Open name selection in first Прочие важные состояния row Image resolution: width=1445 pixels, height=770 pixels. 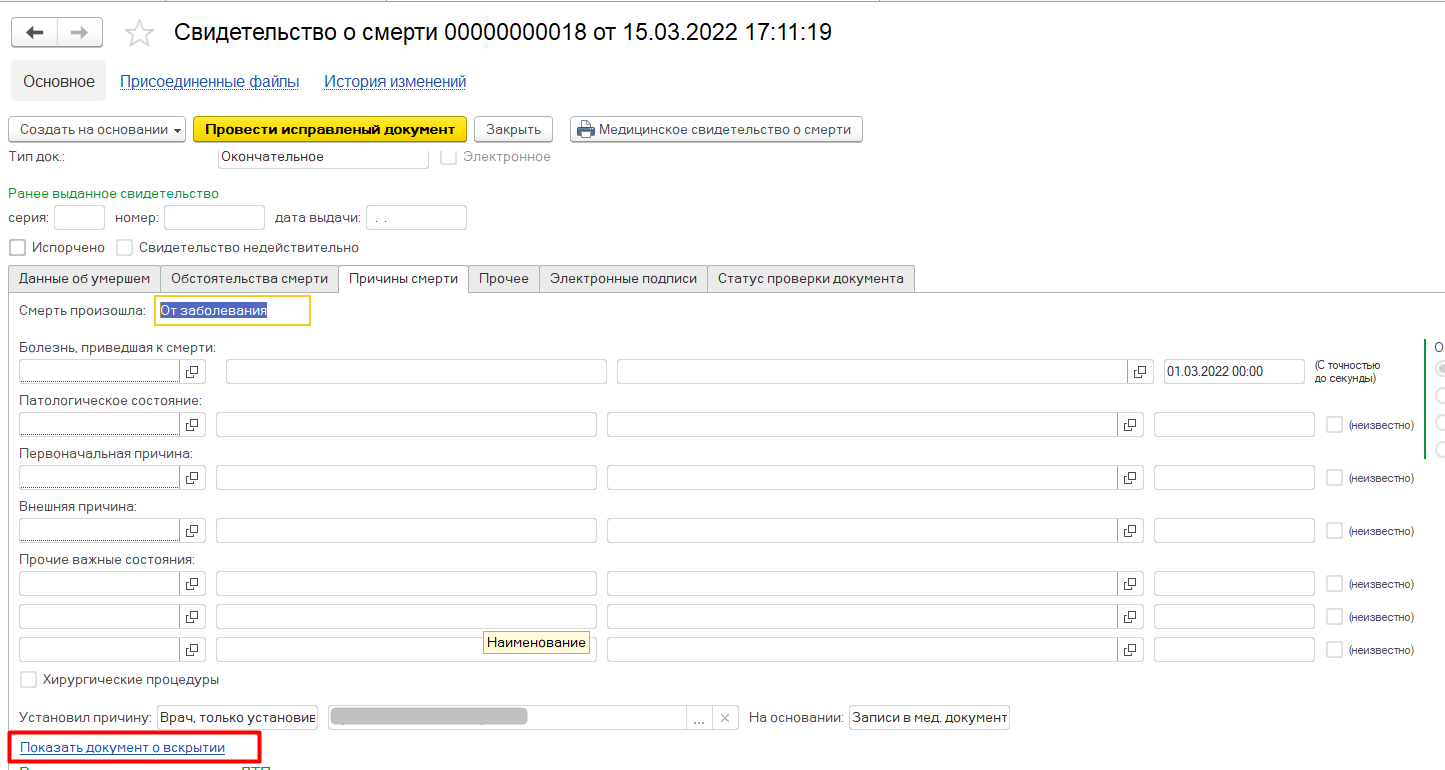(1130, 583)
